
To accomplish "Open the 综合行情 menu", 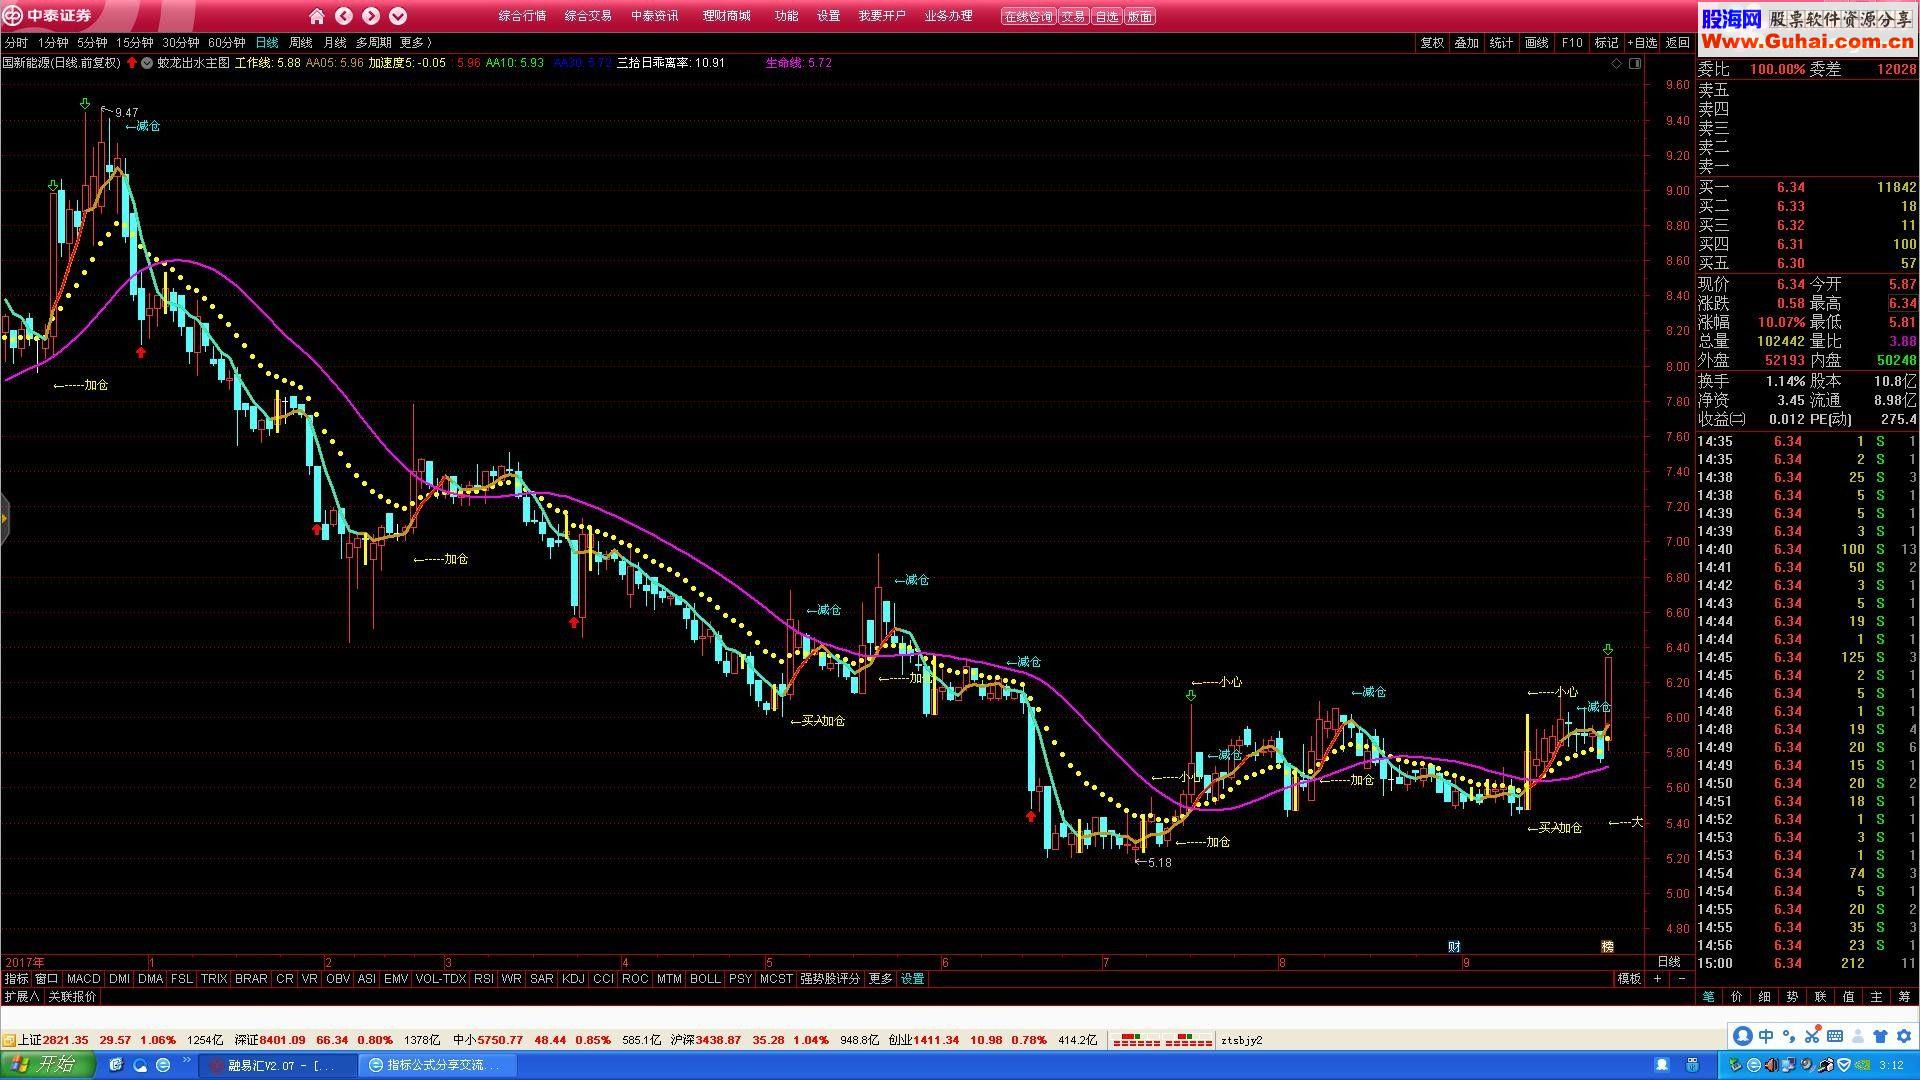I will (x=522, y=16).
